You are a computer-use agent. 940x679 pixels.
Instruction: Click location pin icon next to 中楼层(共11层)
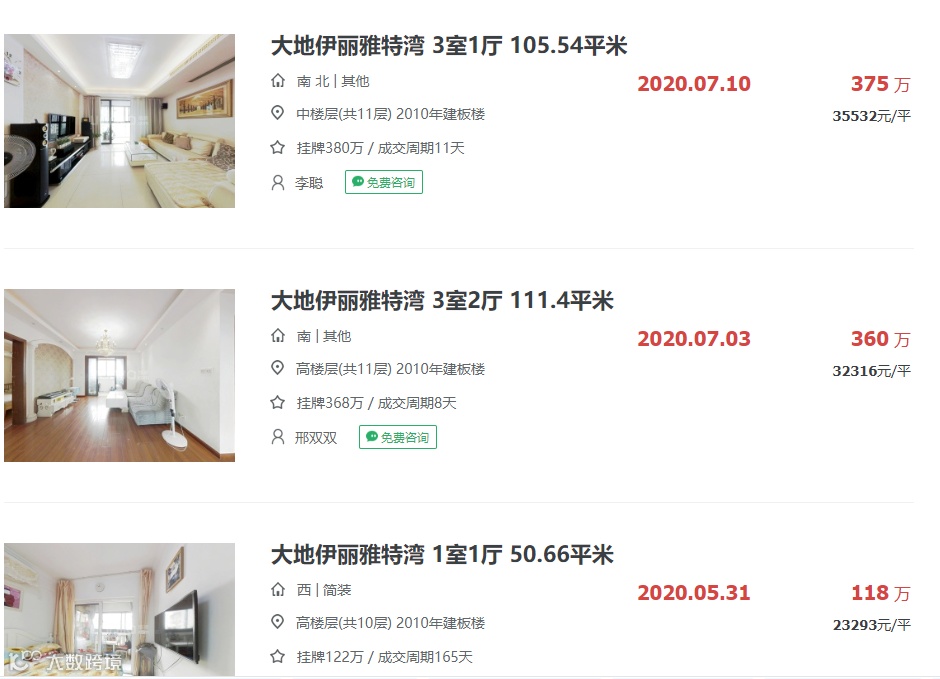(278, 113)
